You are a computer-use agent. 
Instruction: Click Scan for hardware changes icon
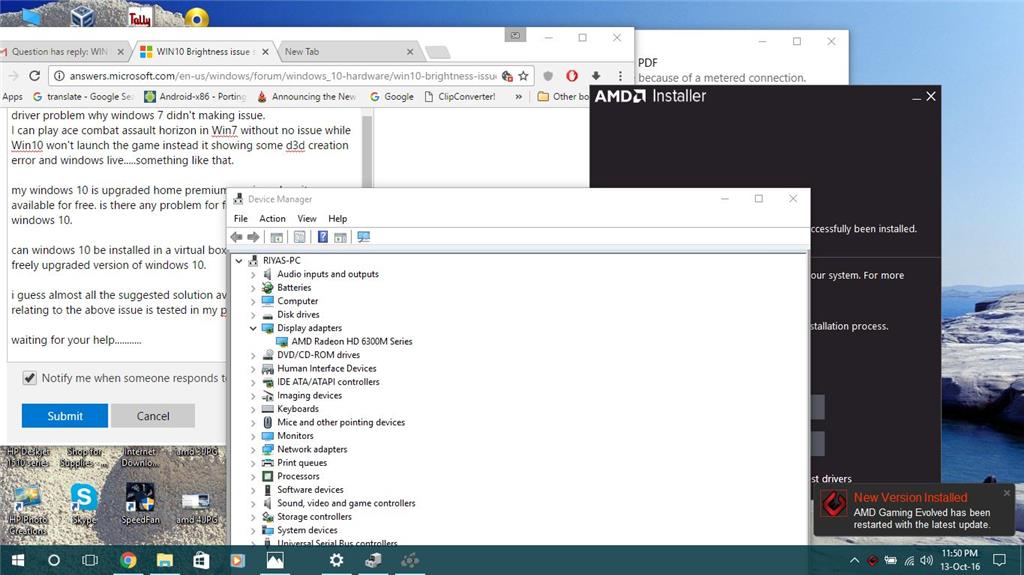364,237
